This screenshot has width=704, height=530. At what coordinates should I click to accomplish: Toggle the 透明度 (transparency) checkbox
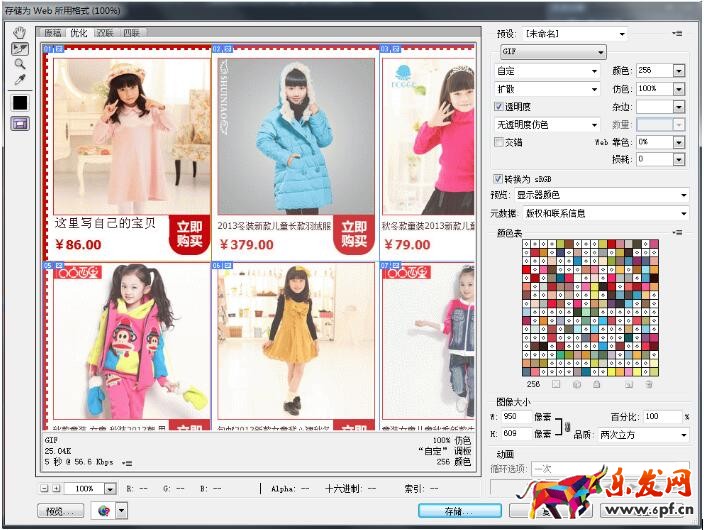500,107
